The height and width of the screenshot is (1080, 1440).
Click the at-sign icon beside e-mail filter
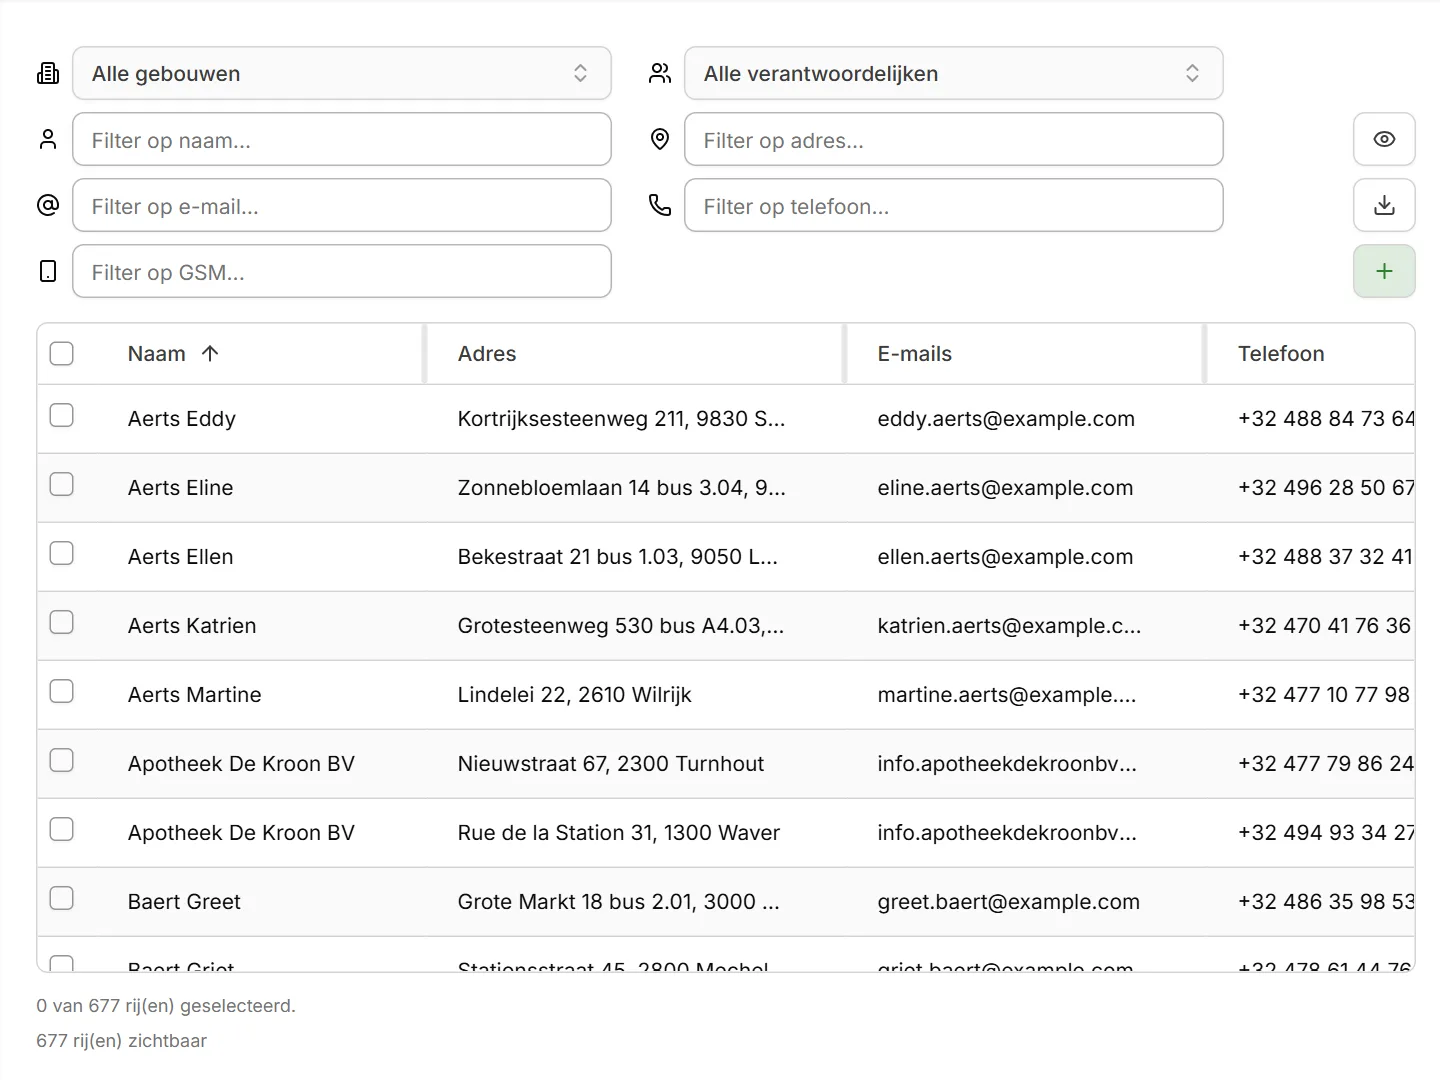point(48,205)
